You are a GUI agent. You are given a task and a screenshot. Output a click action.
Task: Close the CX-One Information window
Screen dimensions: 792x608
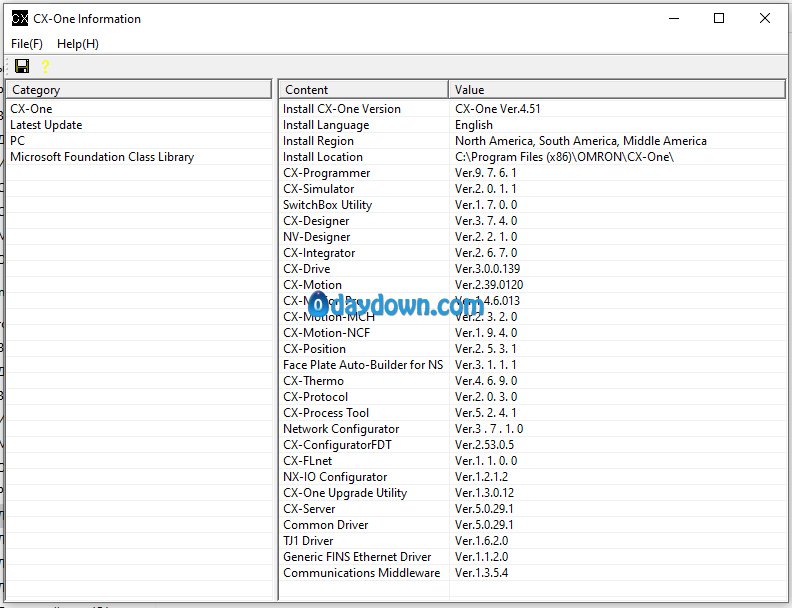pyautogui.click(x=765, y=19)
